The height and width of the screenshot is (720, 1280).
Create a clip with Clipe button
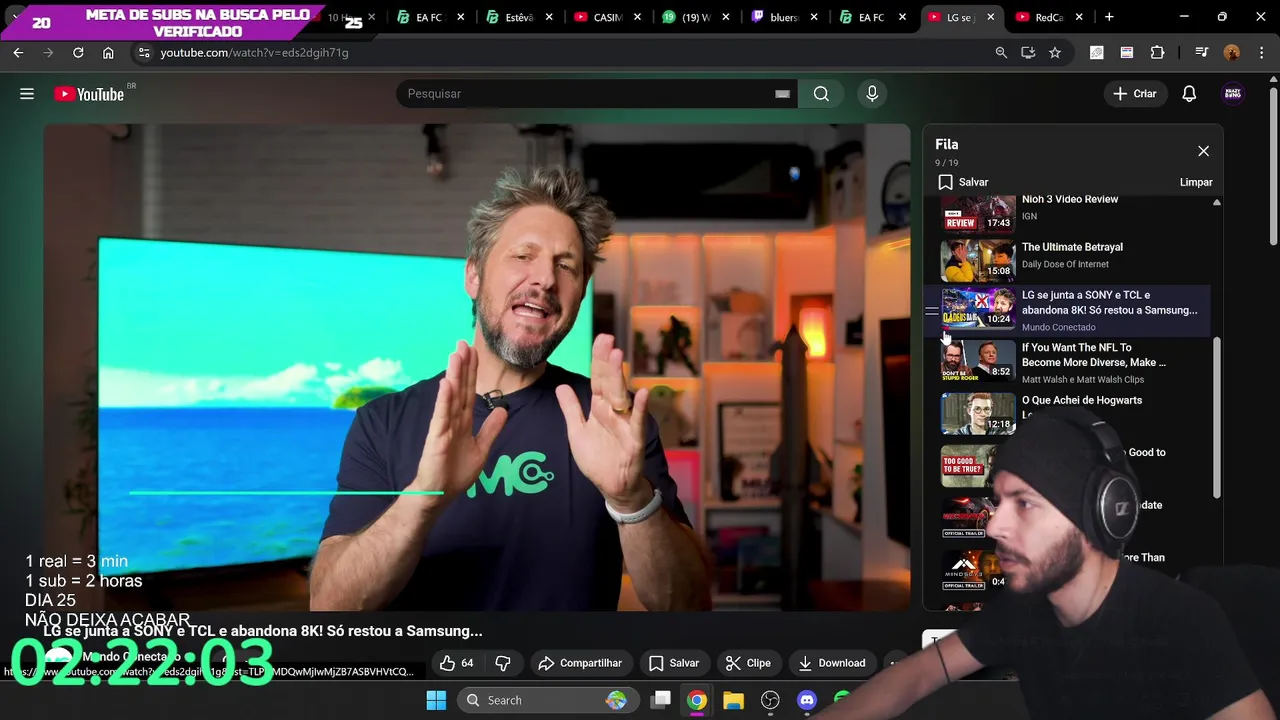tap(748, 663)
